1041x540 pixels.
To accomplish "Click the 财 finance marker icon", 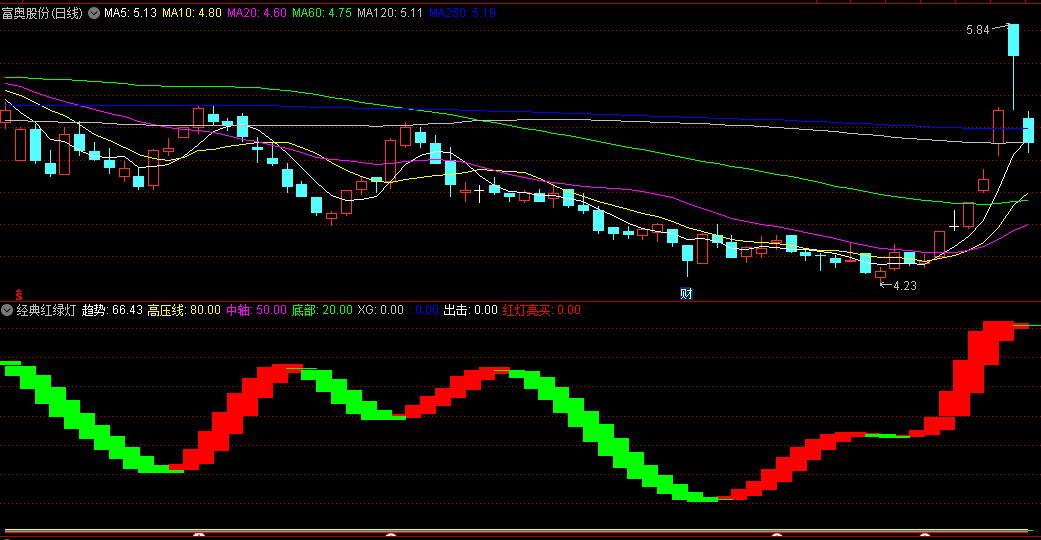I will [x=686, y=294].
